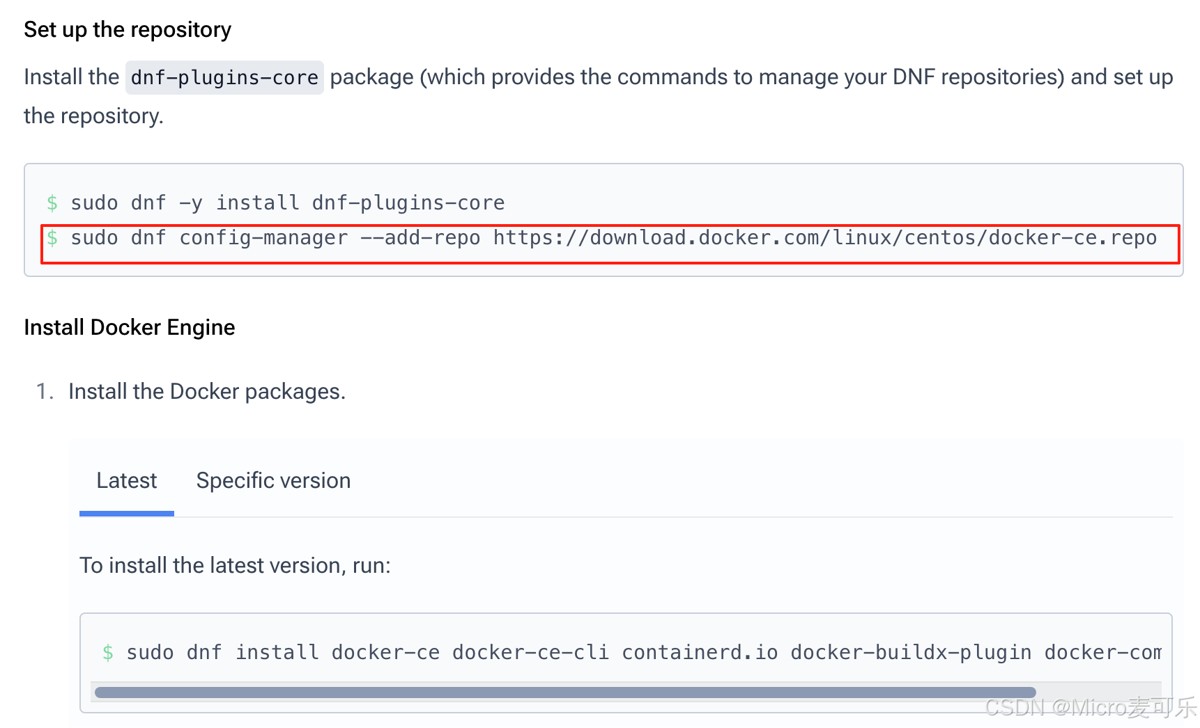Click "To install the latest version, run:" text
1200x728 pixels.
235,566
